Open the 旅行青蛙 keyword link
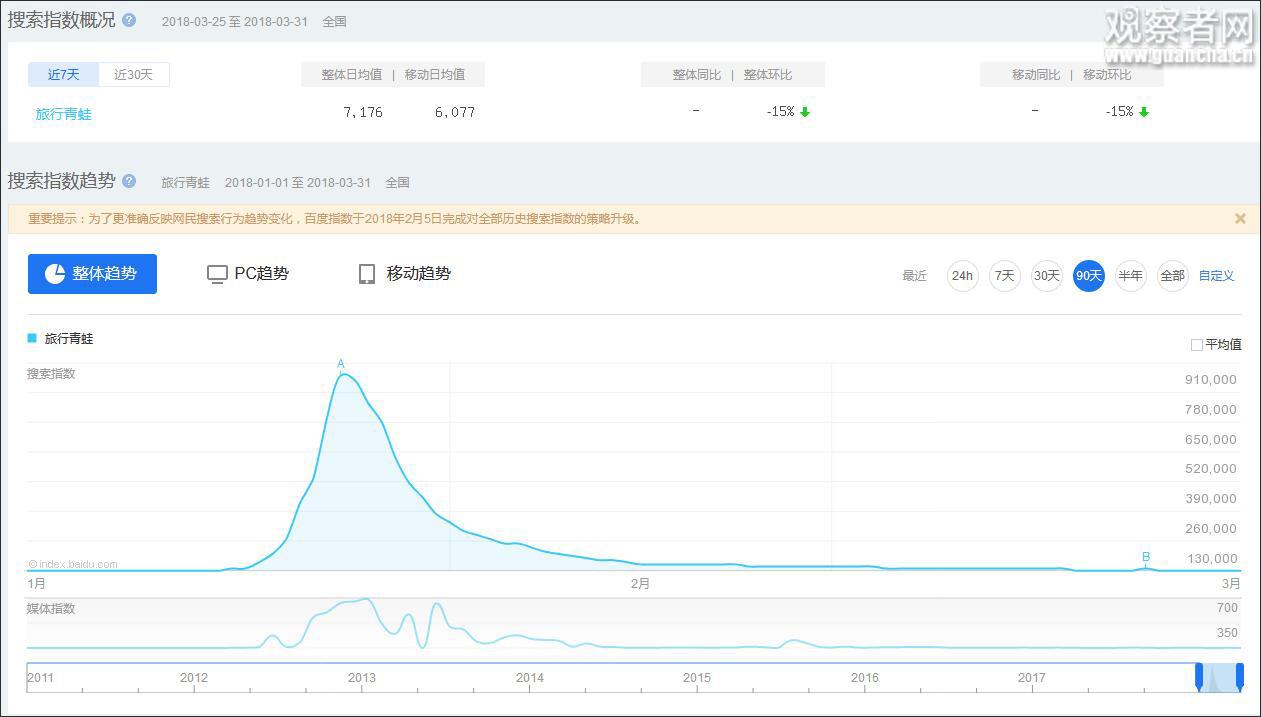The height and width of the screenshot is (717, 1261). point(64,114)
